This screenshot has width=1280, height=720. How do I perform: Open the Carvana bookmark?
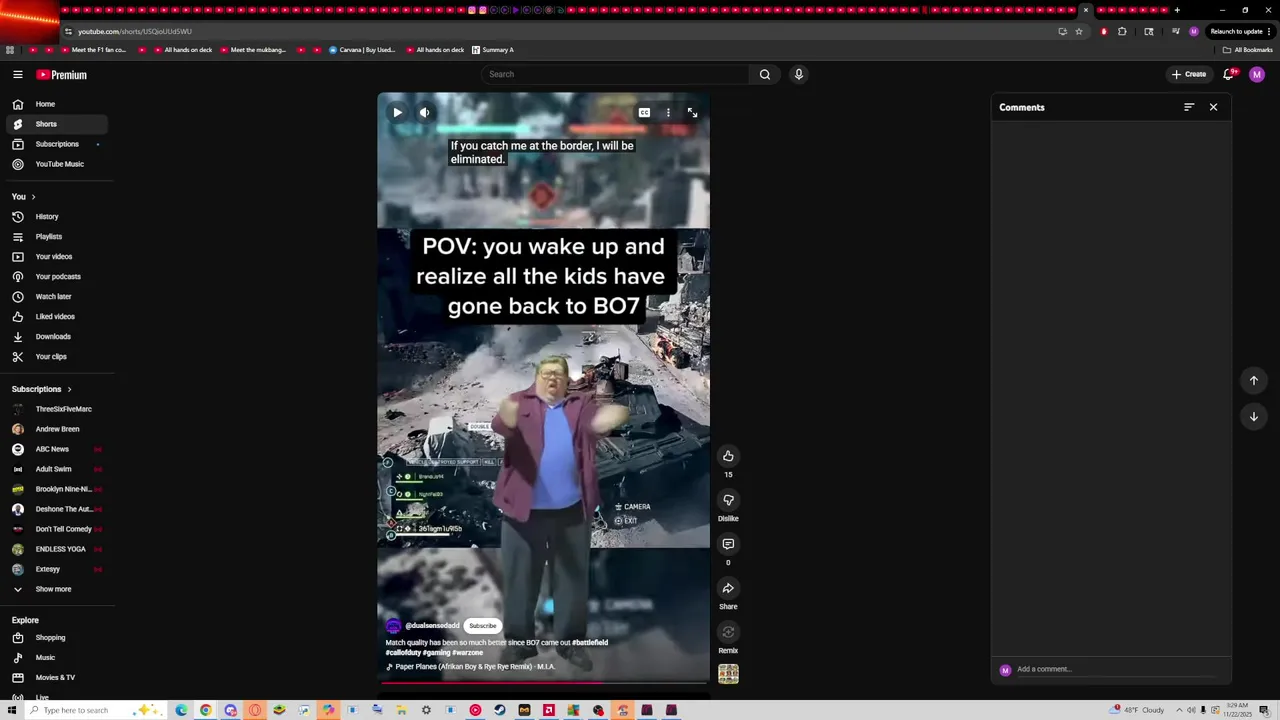362,50
